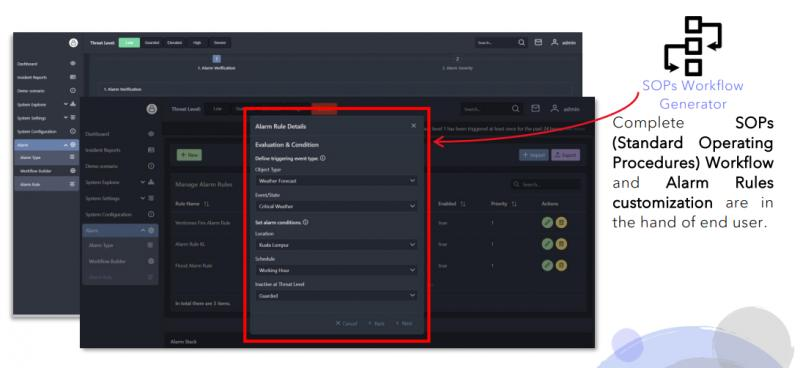Open Workflow Builder in back window sidebar
Screen dimensions: 800x368
tap(46, 171)
